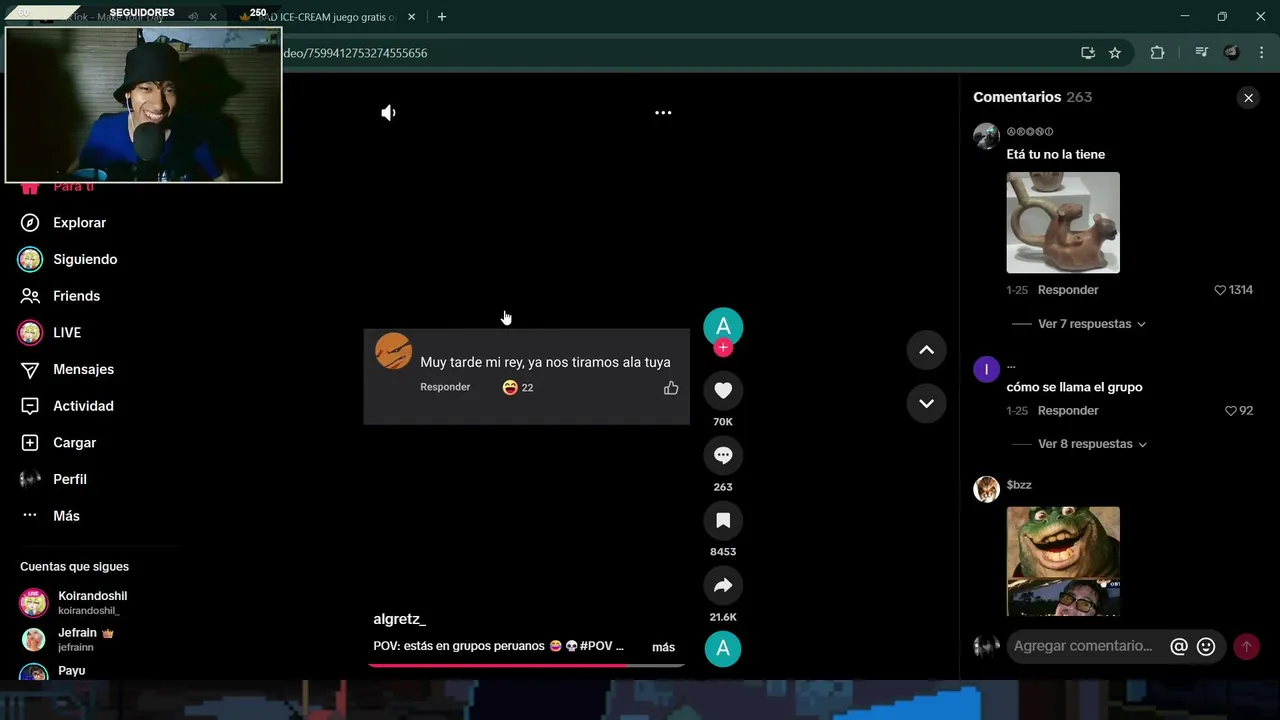Share the video using the arrow icon
This screenshot has height=720, width=1280.
[x=723, y=585]
